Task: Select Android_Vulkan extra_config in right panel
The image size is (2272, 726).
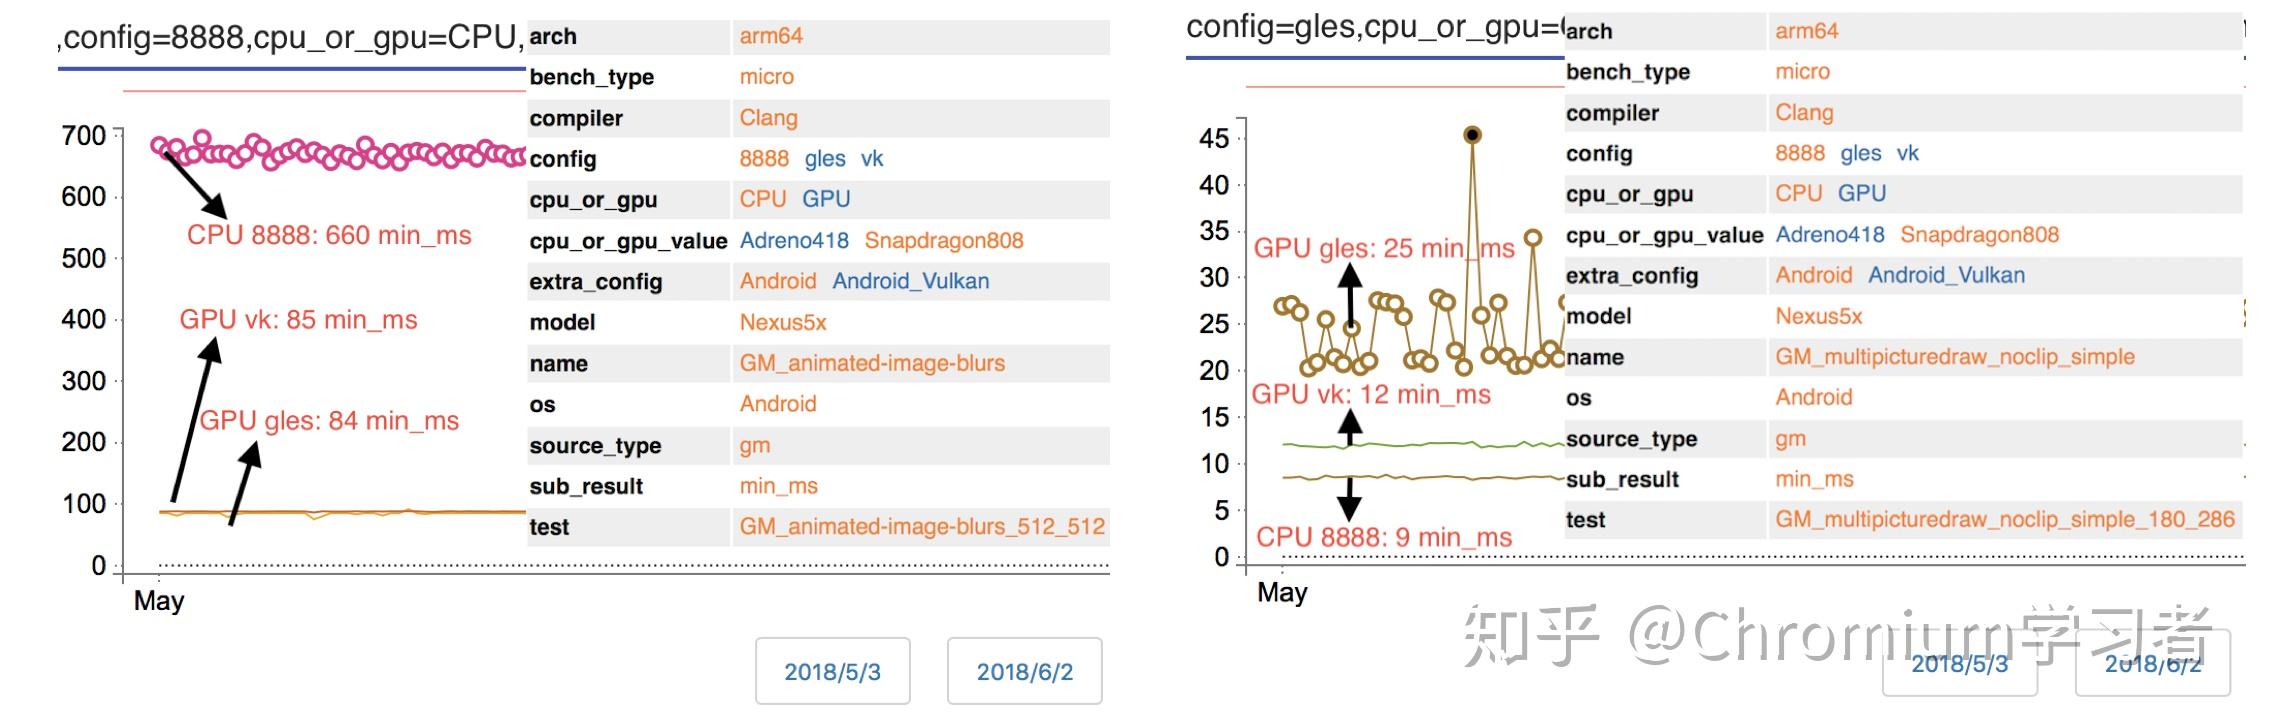Action: coord(1946,275)
